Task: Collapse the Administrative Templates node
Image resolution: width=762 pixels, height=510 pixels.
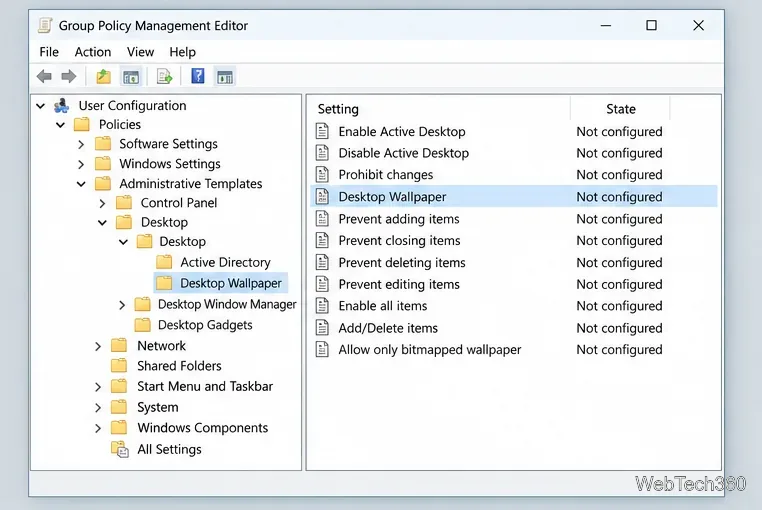Action: click(x=81, y=184)
